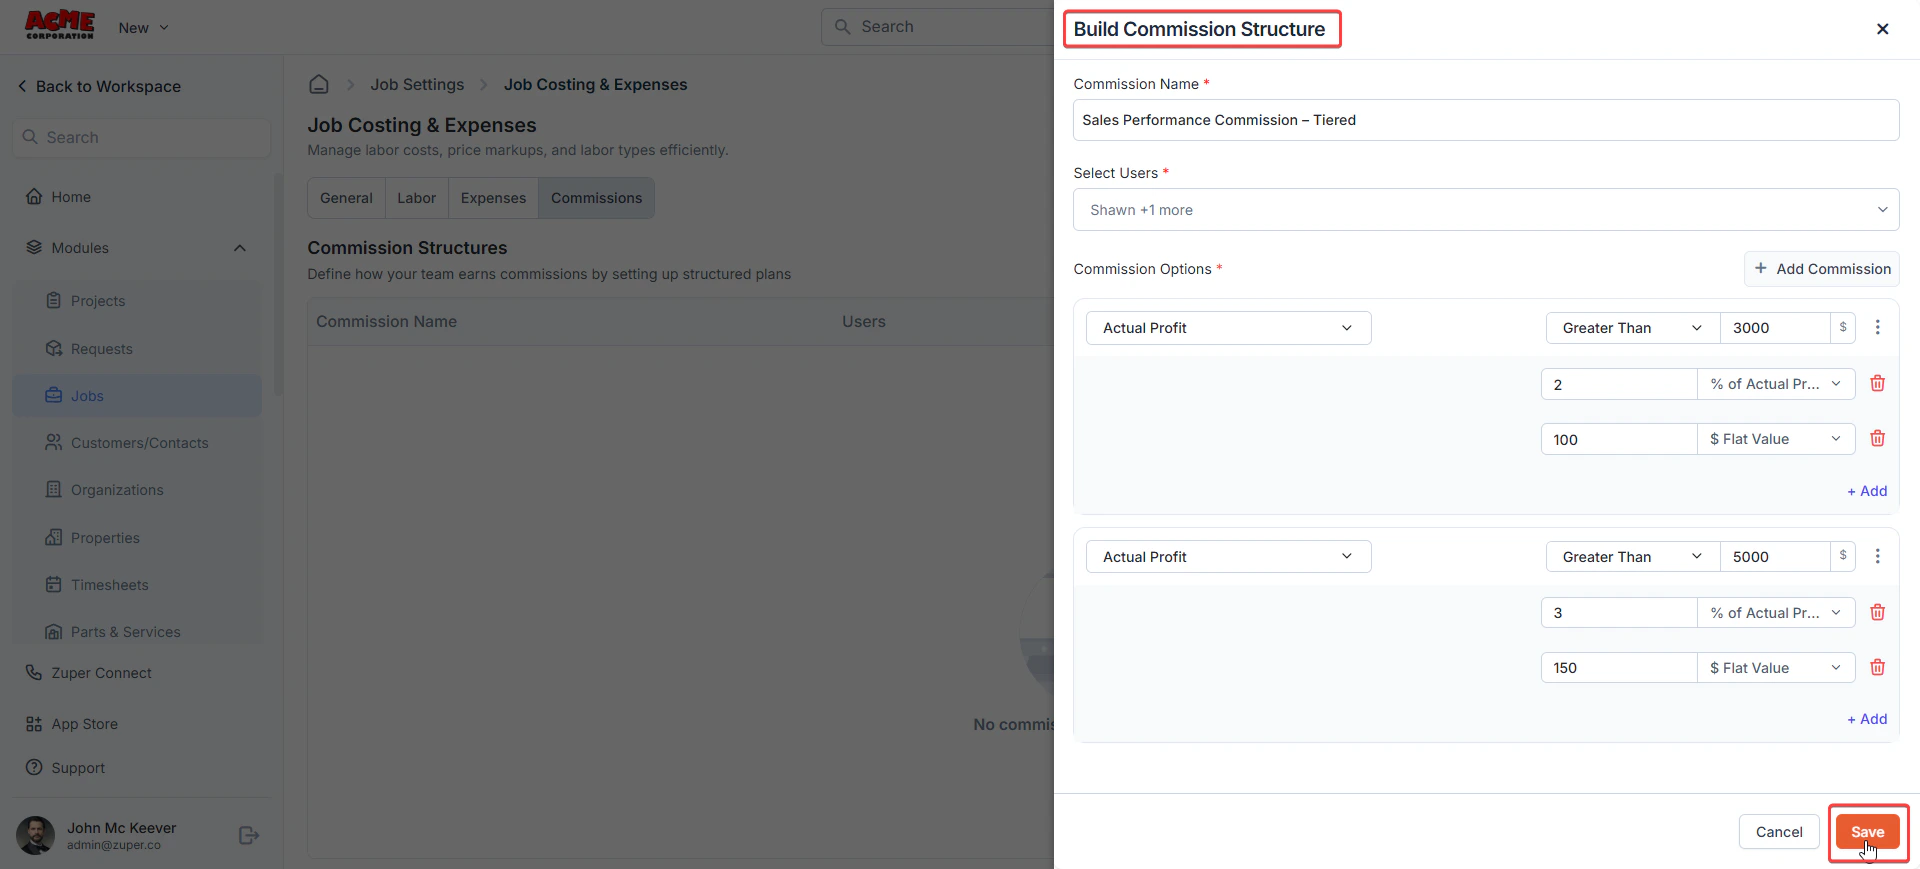
Task: Open Support page
Action: point(65,768)
